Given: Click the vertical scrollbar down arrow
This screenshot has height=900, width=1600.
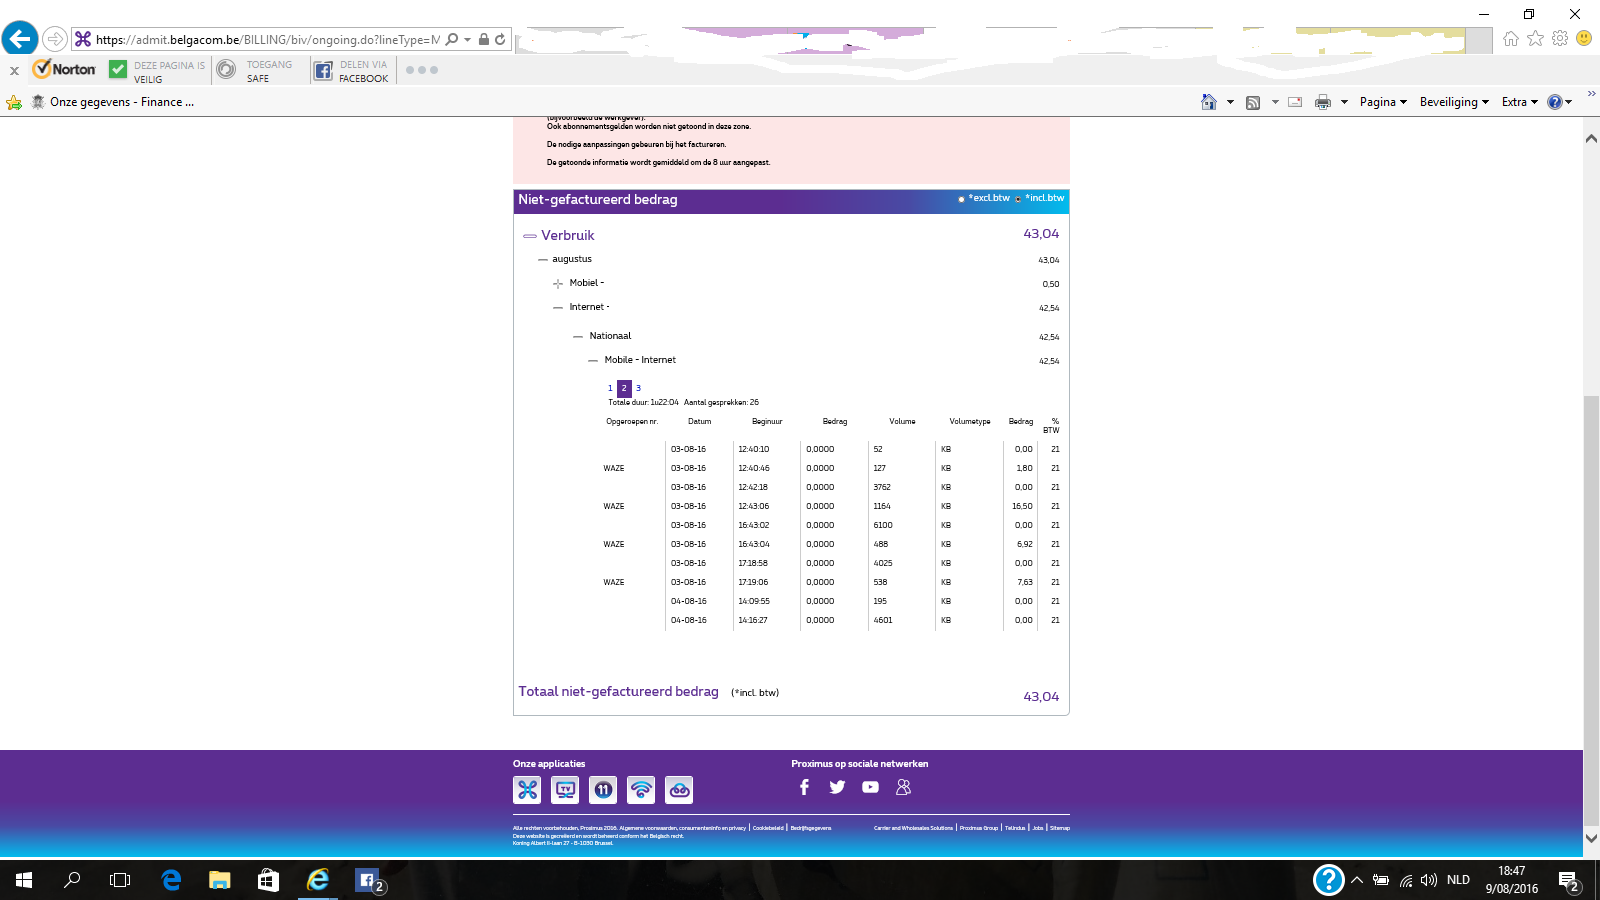Looking at the screenshot, I should 1591,838.
